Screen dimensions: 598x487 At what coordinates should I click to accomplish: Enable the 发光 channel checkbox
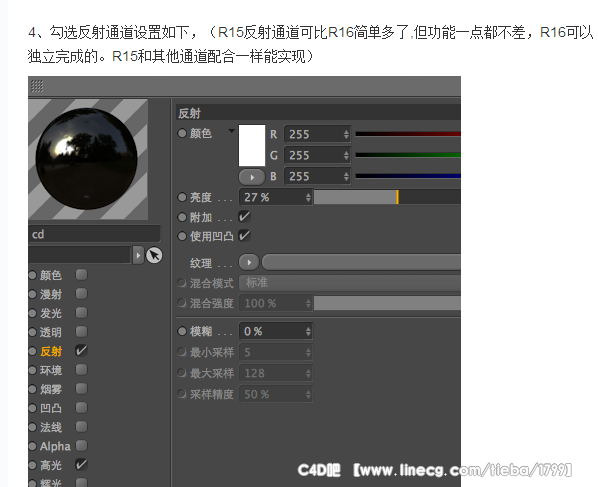pos(81,313)
